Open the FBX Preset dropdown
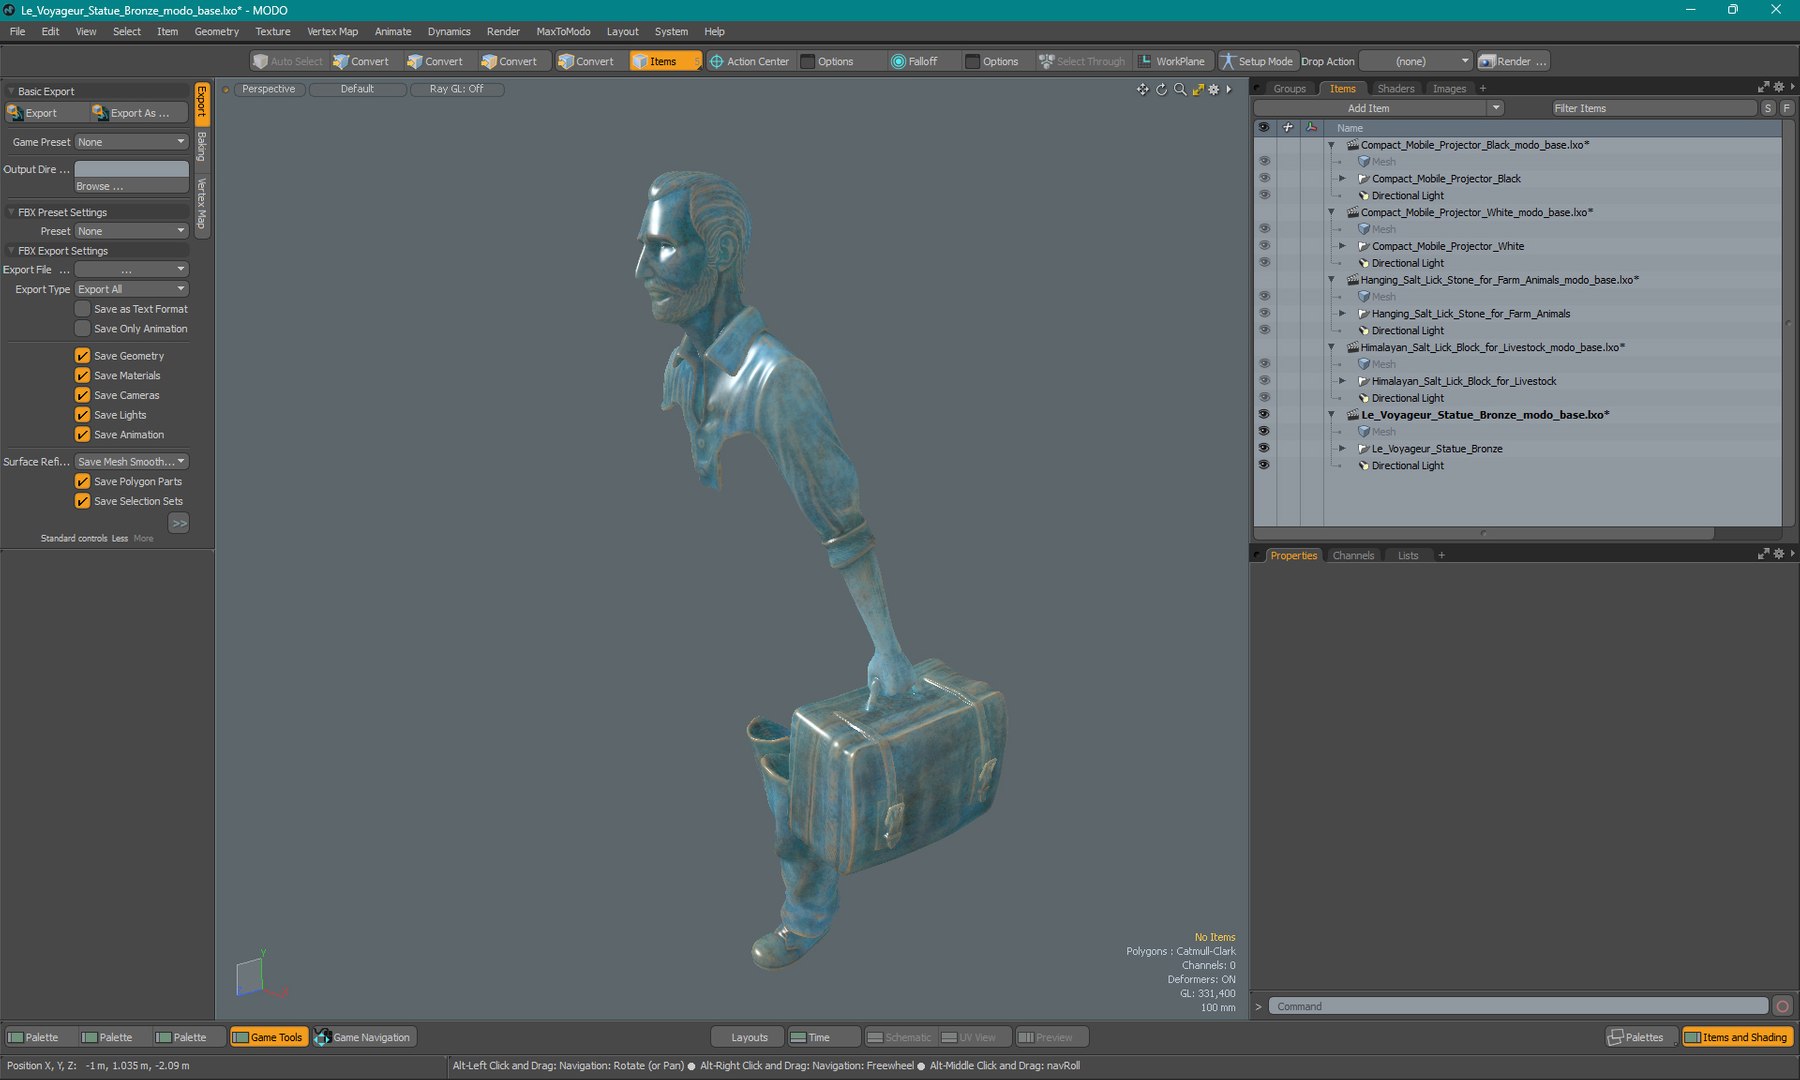Viewport: 1800px width, 1080px height. pos(132,231)
